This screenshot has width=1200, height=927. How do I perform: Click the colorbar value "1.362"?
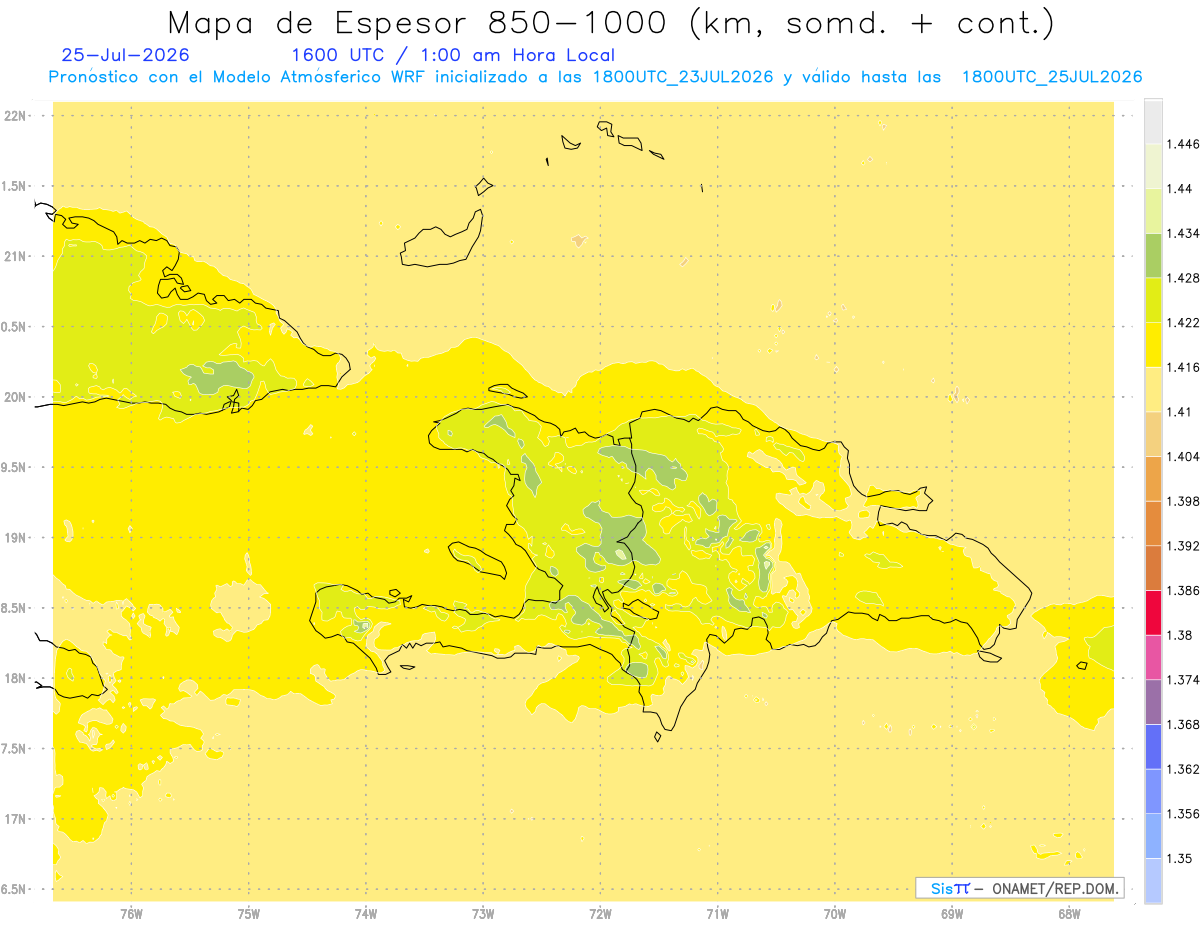(x=1183, y=769)
